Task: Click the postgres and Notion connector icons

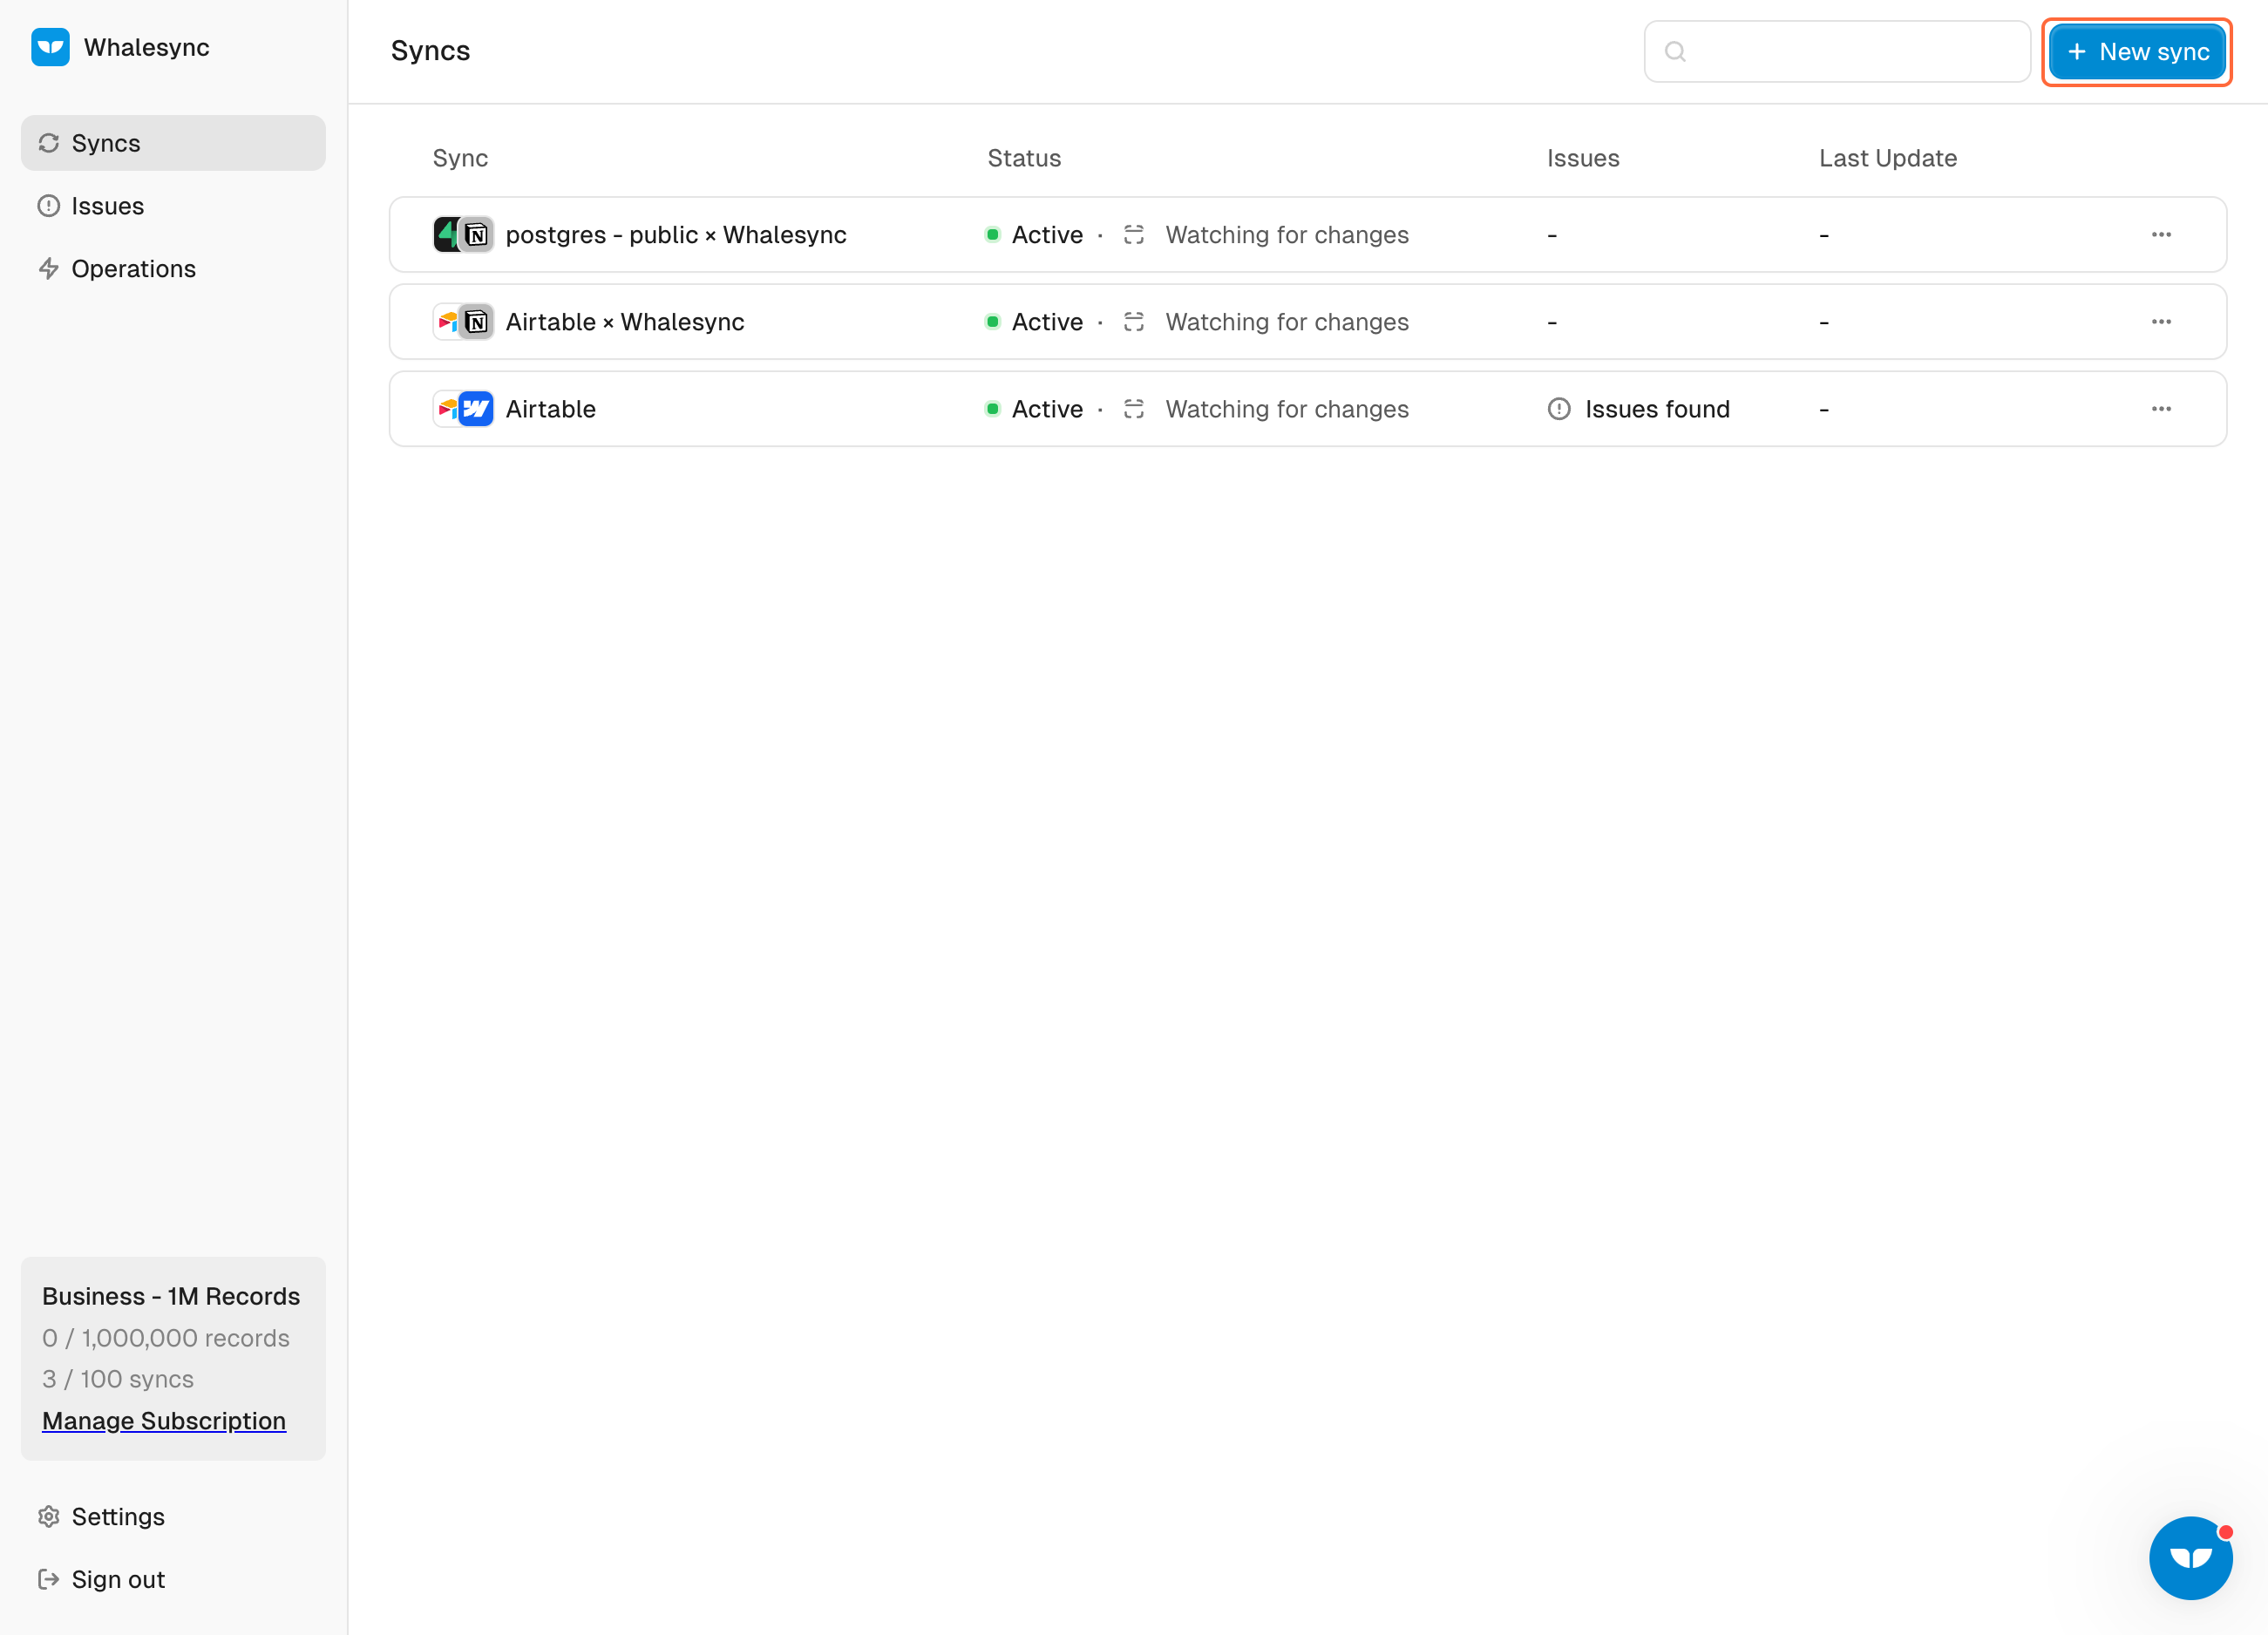Action: (x=463, y=235)
